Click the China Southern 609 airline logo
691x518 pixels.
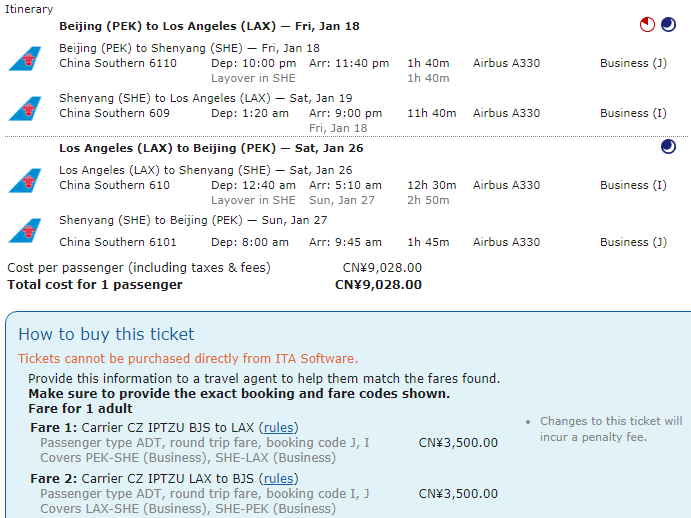[x=23, y=107]
